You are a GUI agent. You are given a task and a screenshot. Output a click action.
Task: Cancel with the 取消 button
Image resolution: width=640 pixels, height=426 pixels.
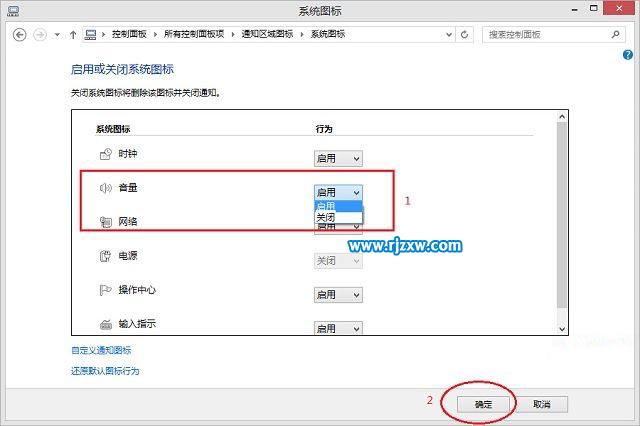pos(542,404)
